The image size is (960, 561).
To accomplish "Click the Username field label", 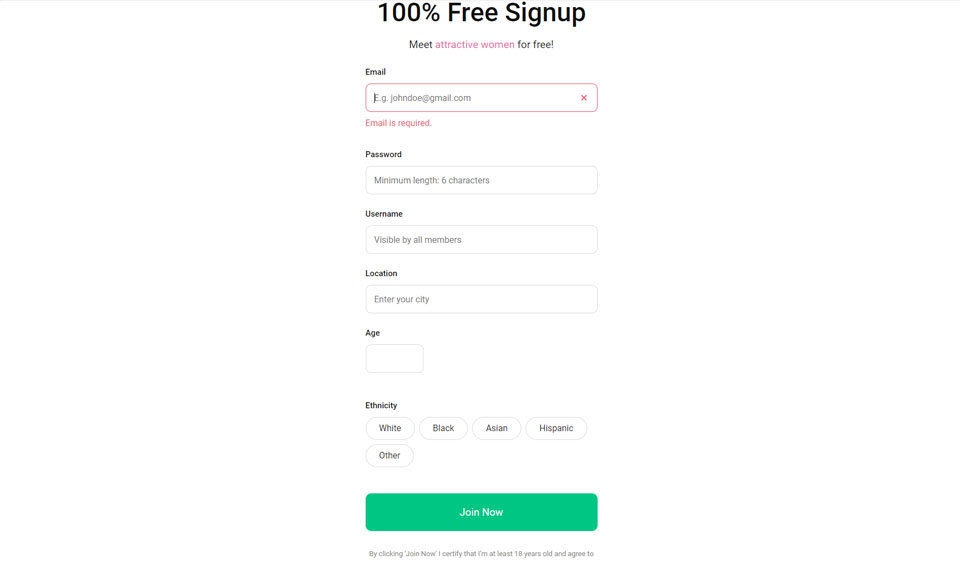I will point(384,214).
